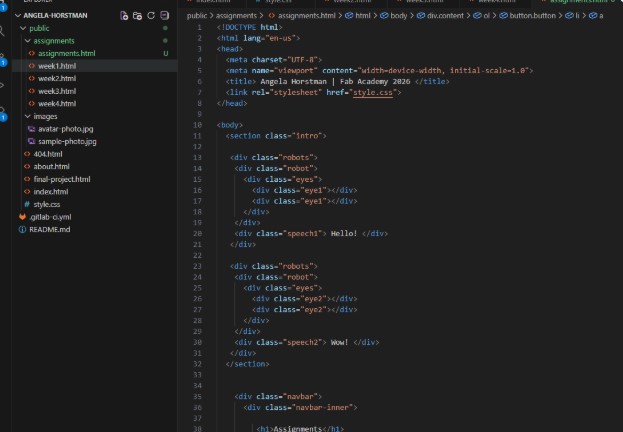Image resolution: width=623 pixels, height=432 pixels.
Task: Open about.html in the file tree
Action: coord(52,167)
